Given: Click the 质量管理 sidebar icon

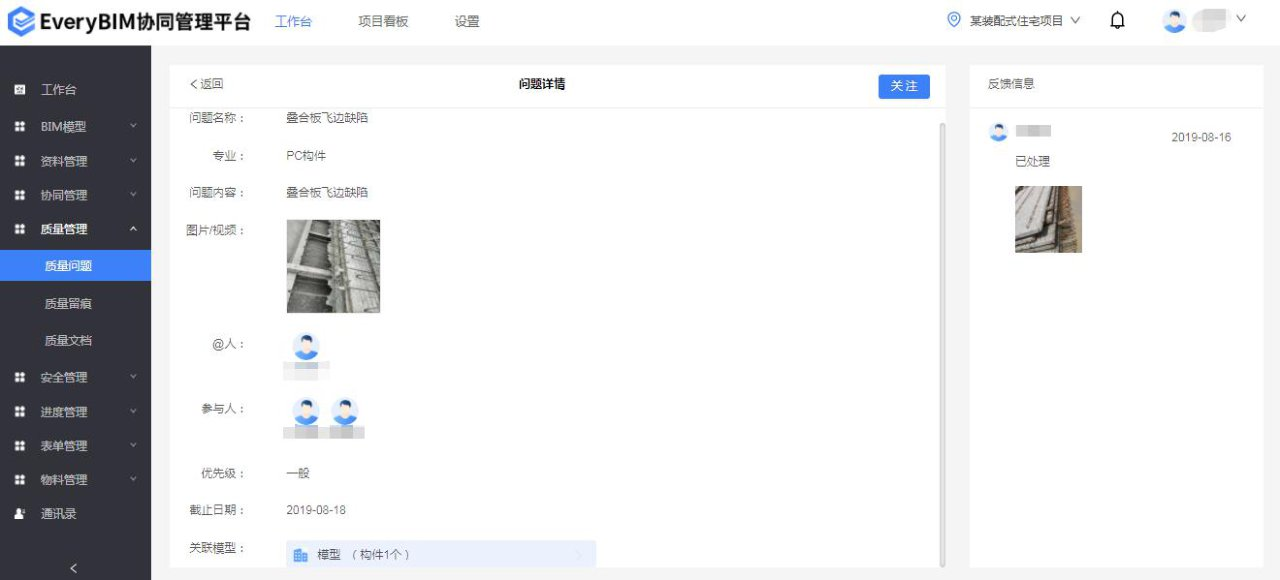Looking at the screenshot, I should pyautogui.click(x=19, y=229).
